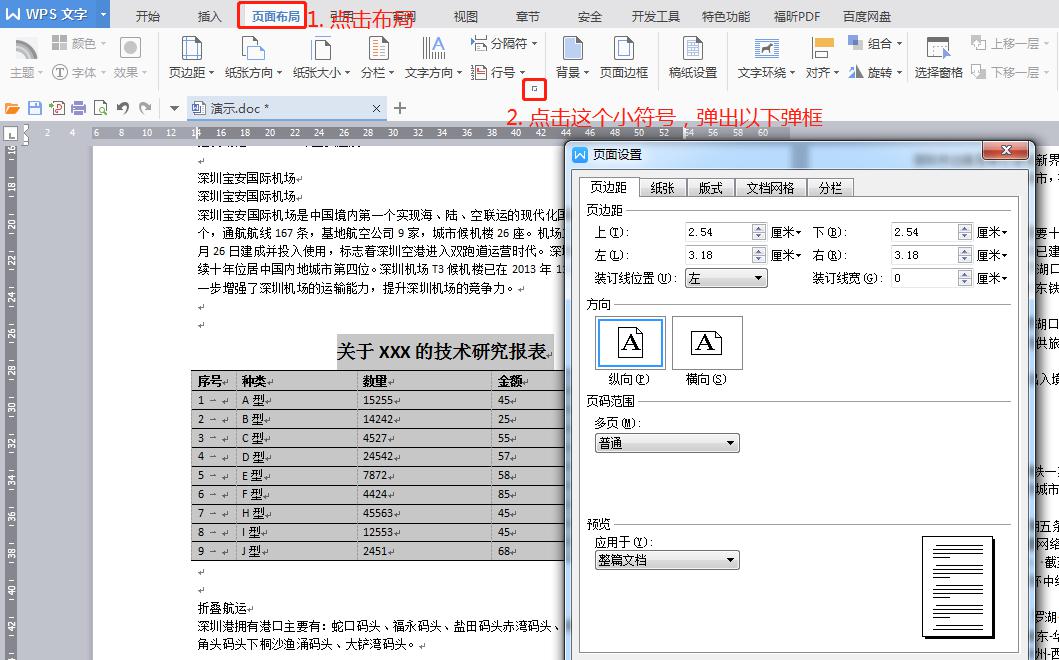Click the redo arrow icon
Screen dimensions: 1059x660
[x=145, y=108]
